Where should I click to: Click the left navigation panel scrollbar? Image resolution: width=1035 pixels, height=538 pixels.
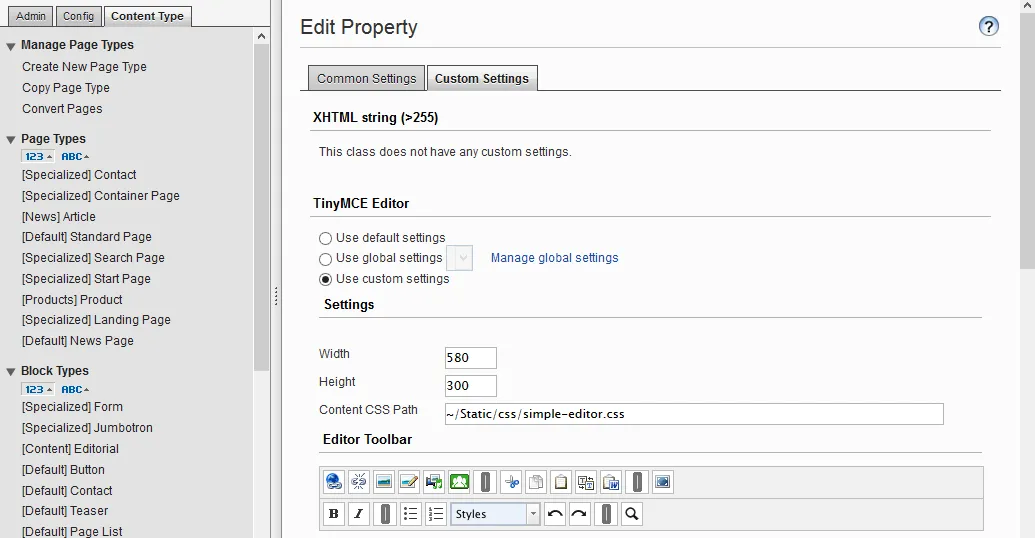click(x=261, y=208)
